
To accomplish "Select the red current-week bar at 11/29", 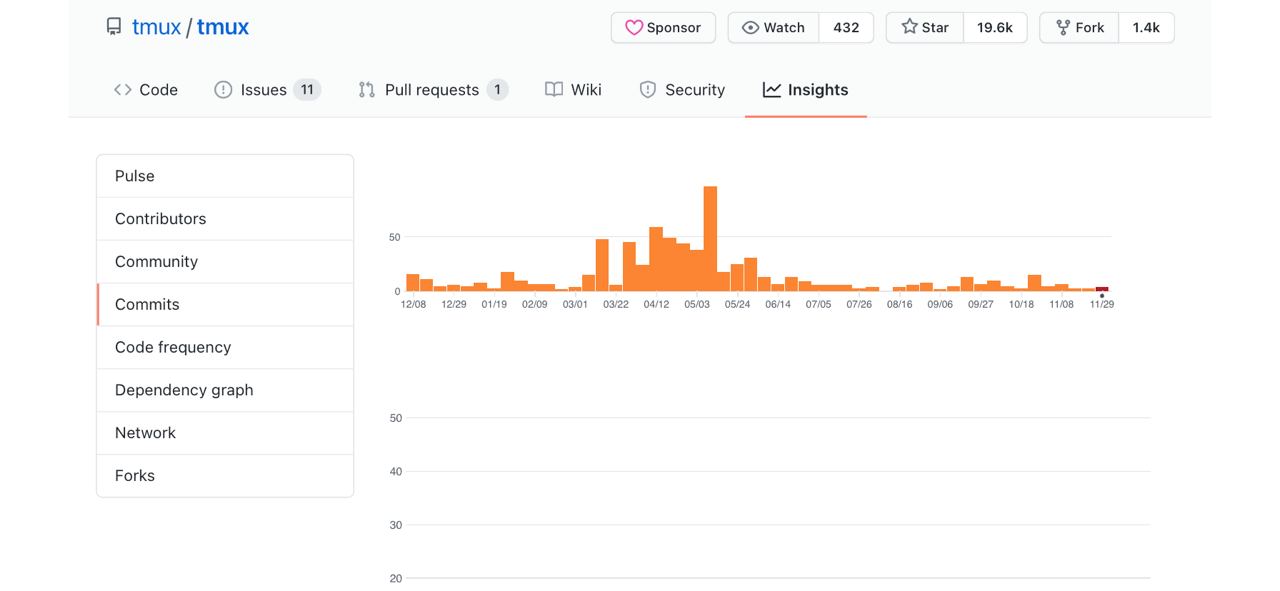I will [x=1102, y=289].
